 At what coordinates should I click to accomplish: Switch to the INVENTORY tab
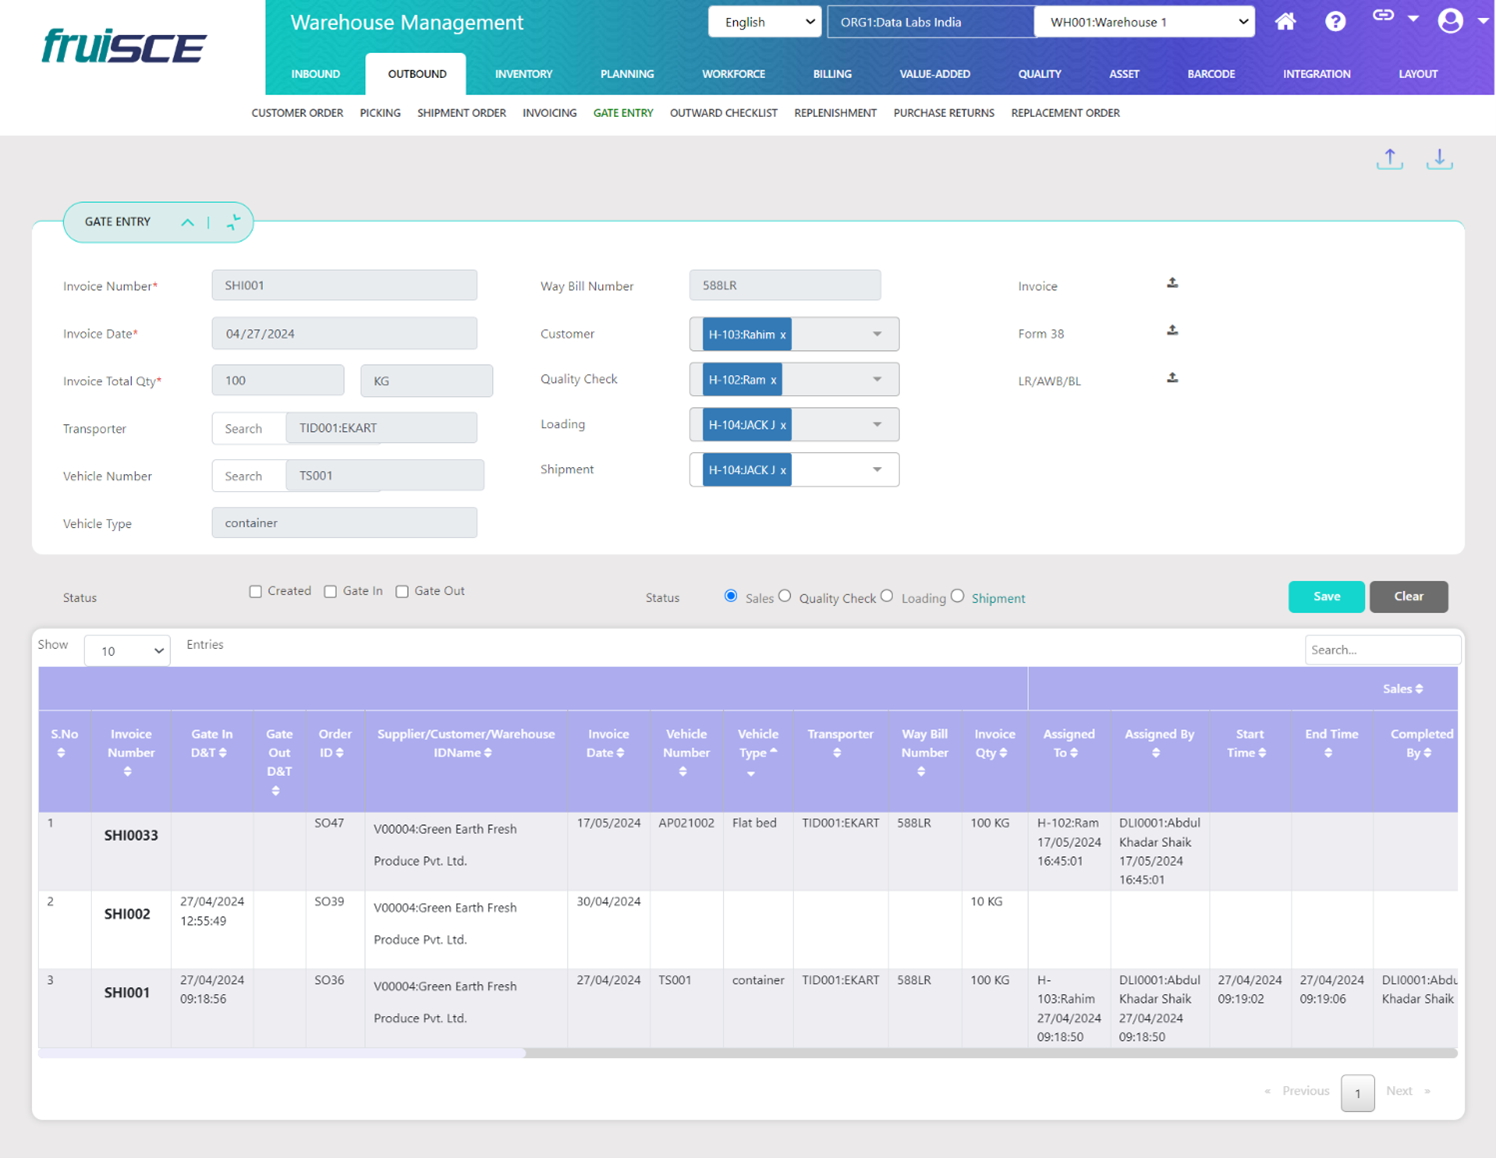pos(523,74)
